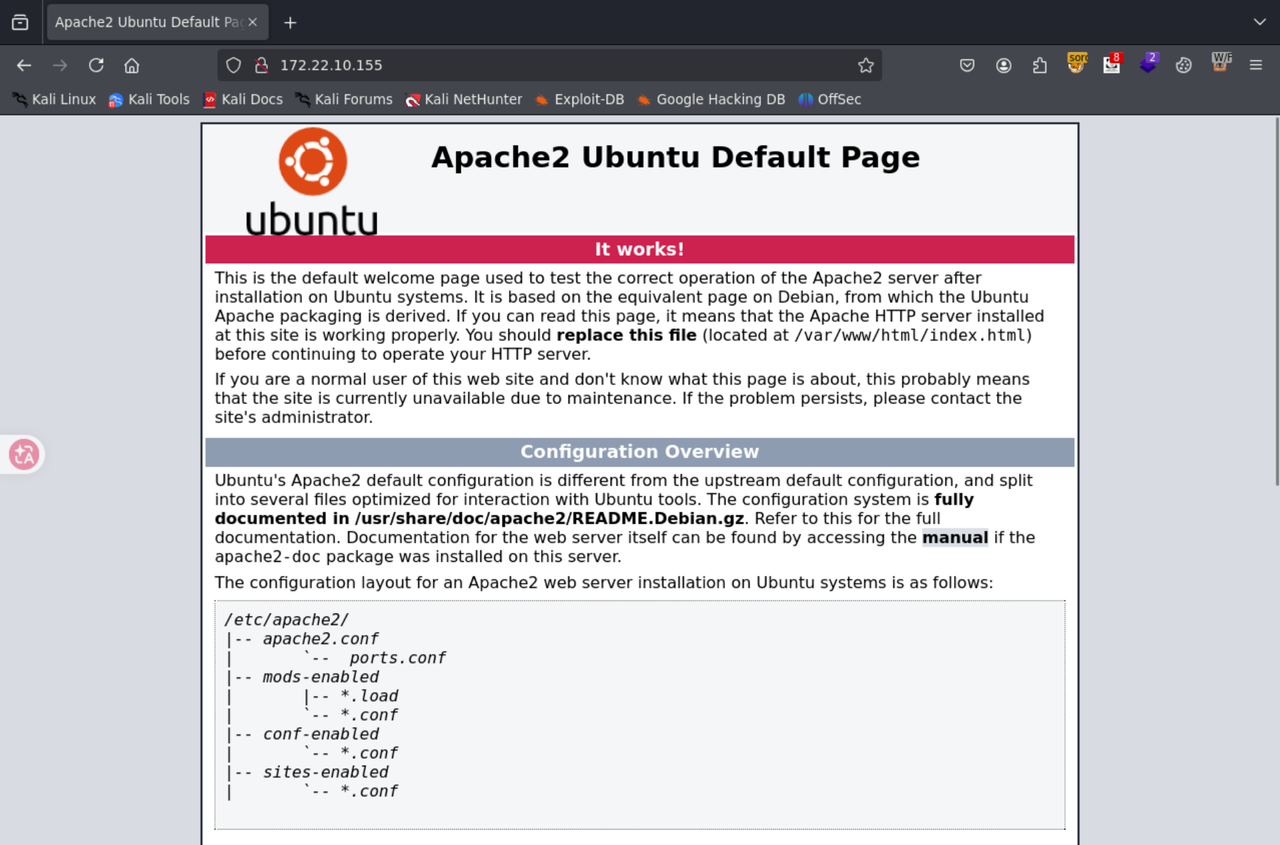Image resolution: width=1280 pixels, height=845 pixels.
Task: Open the OffSec bookmark
Action: (x=829, y=99)
